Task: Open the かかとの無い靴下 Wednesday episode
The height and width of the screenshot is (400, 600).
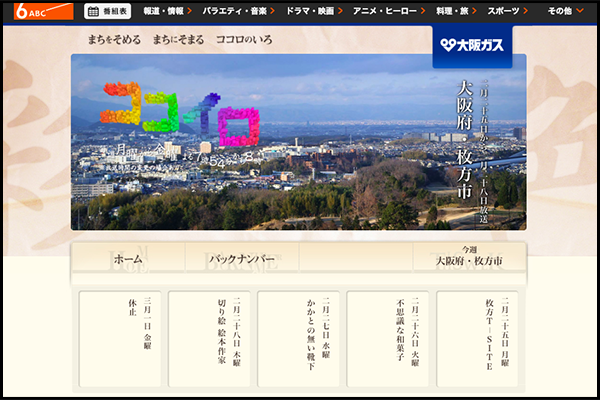Action: tap(298, 339)
